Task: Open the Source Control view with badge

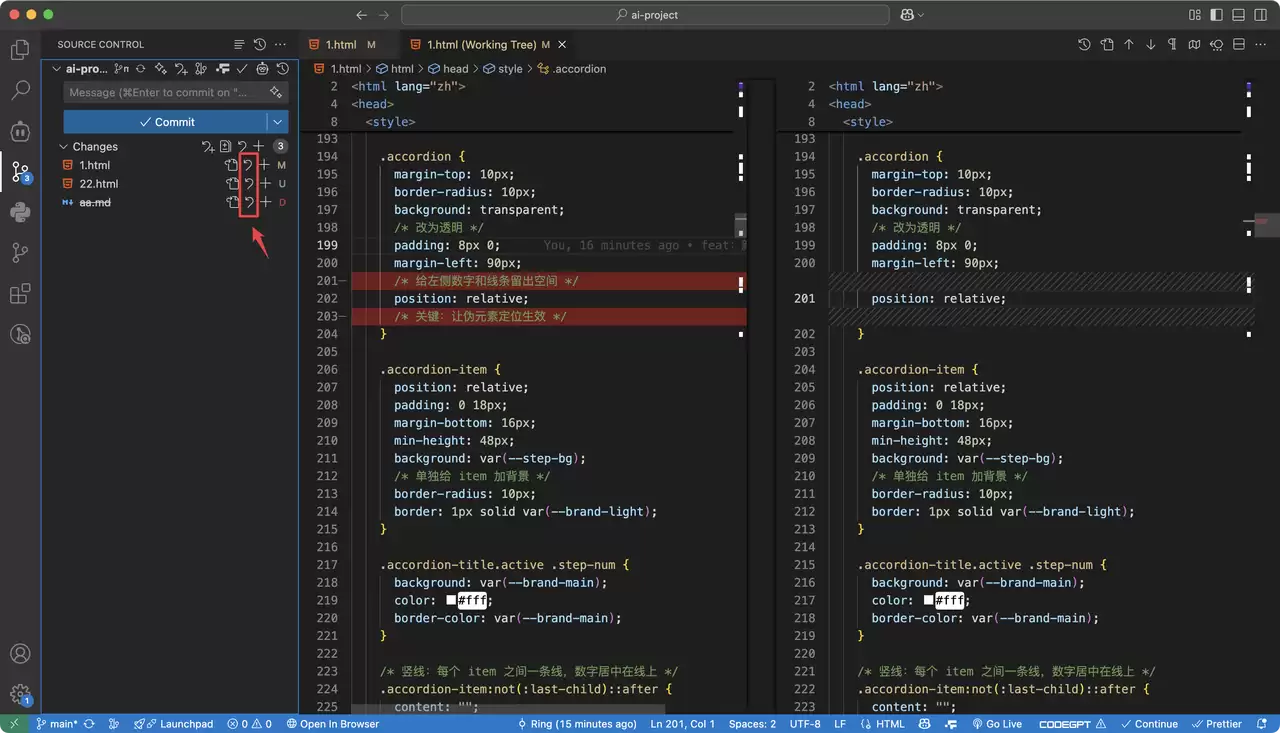Action: [x=20, y=171]
